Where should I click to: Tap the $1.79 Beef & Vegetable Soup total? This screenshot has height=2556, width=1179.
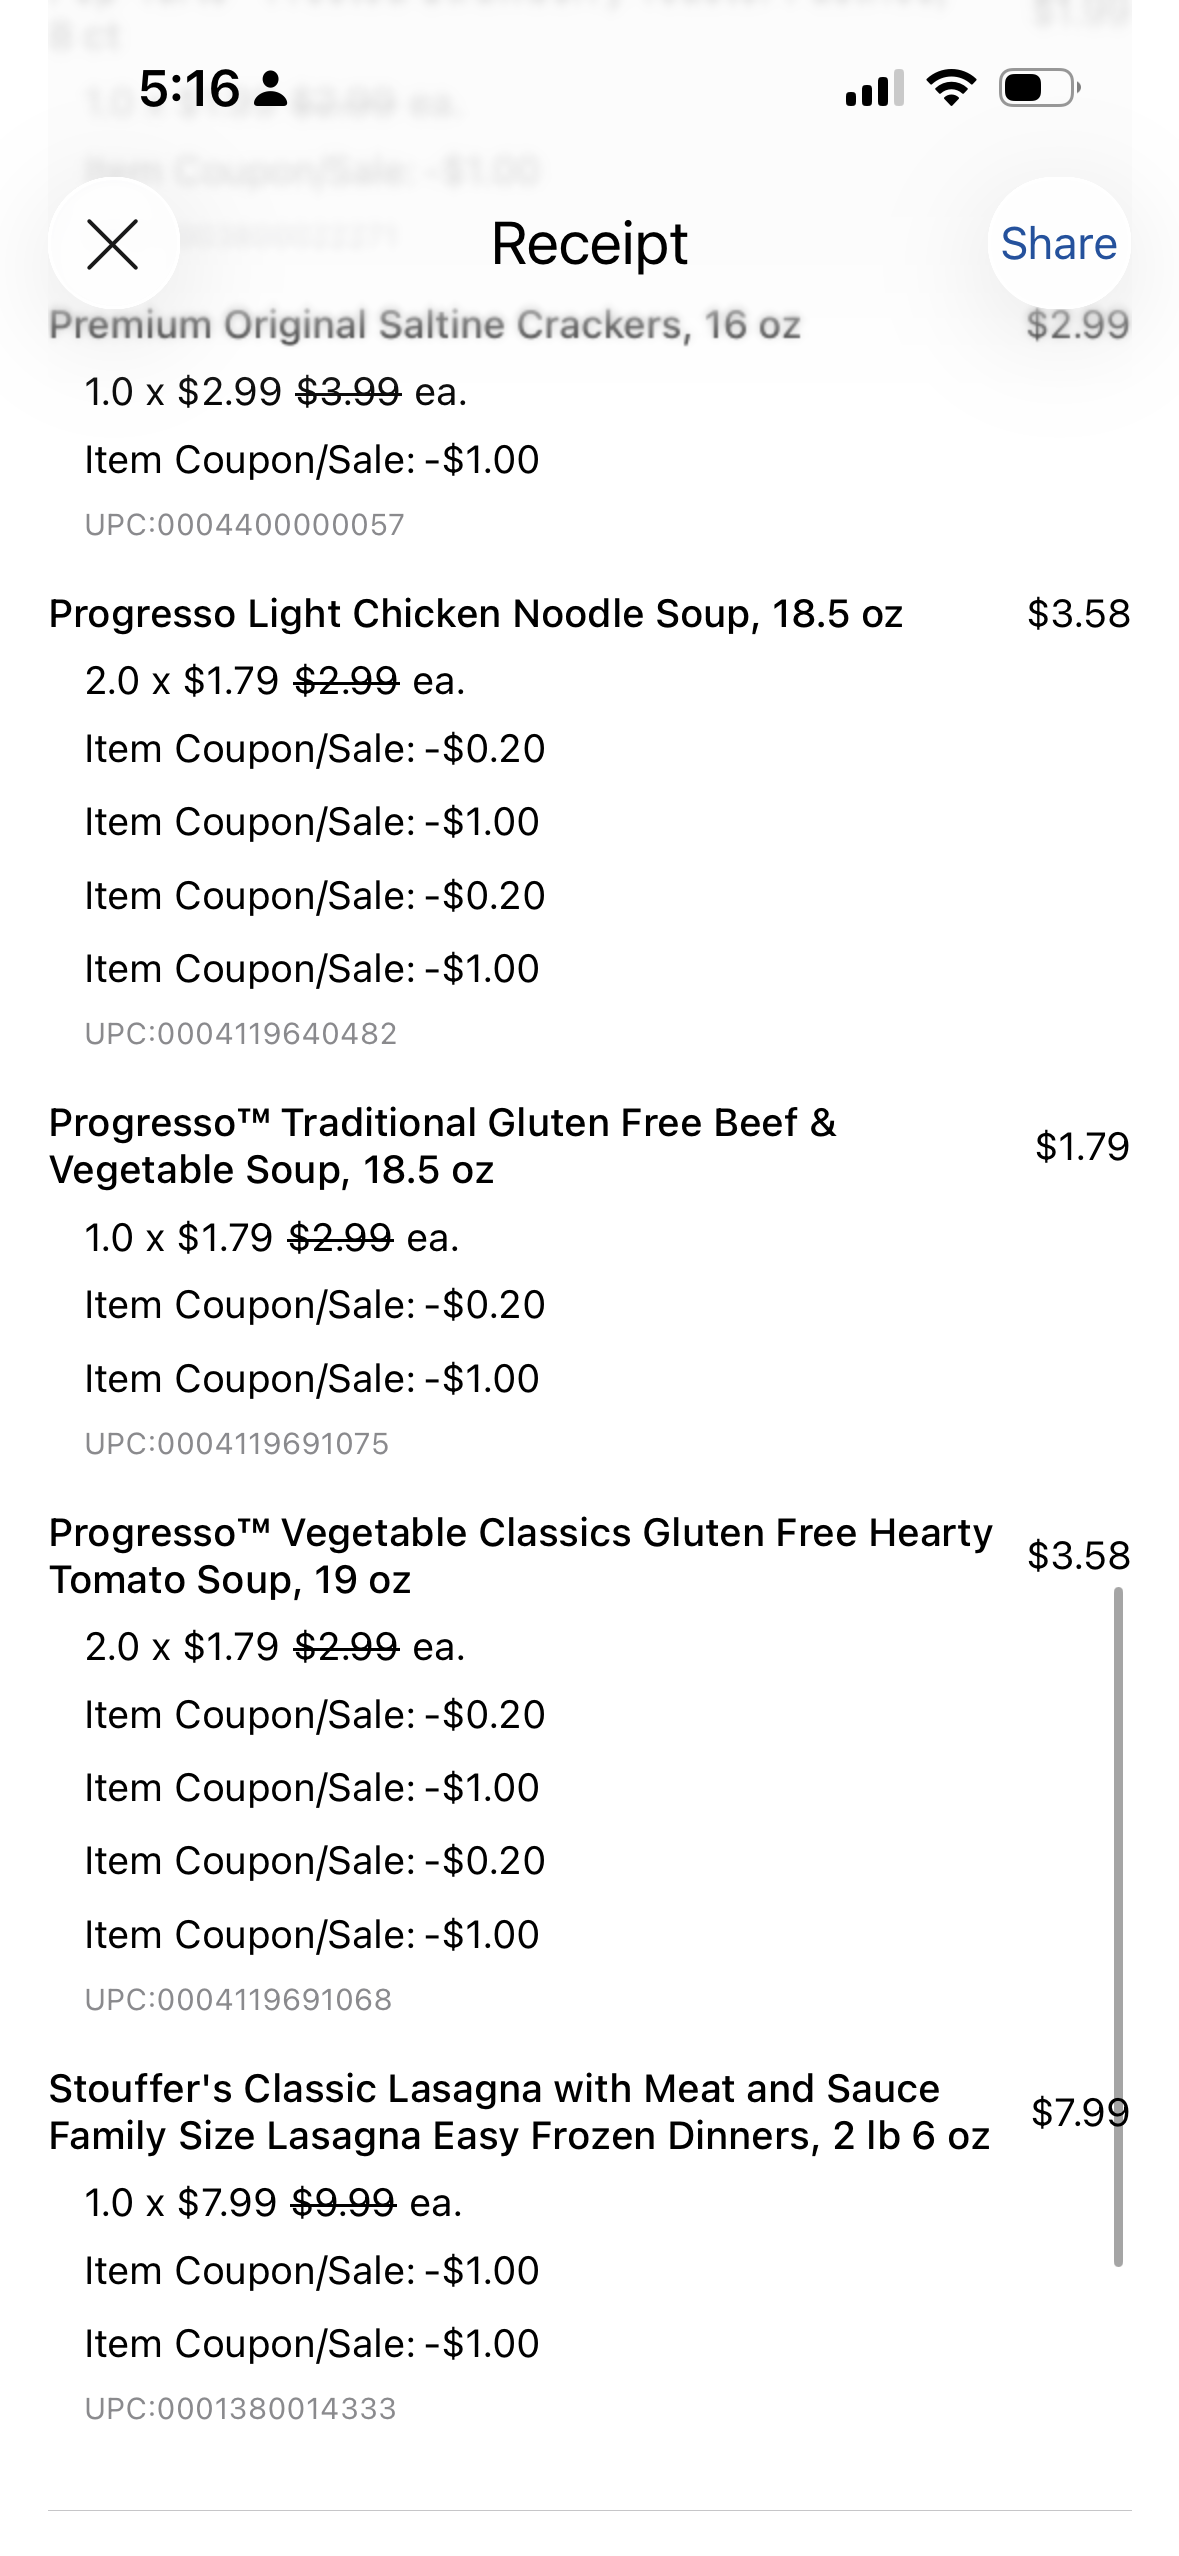pyautogui.click(x=1081, y=1146)
